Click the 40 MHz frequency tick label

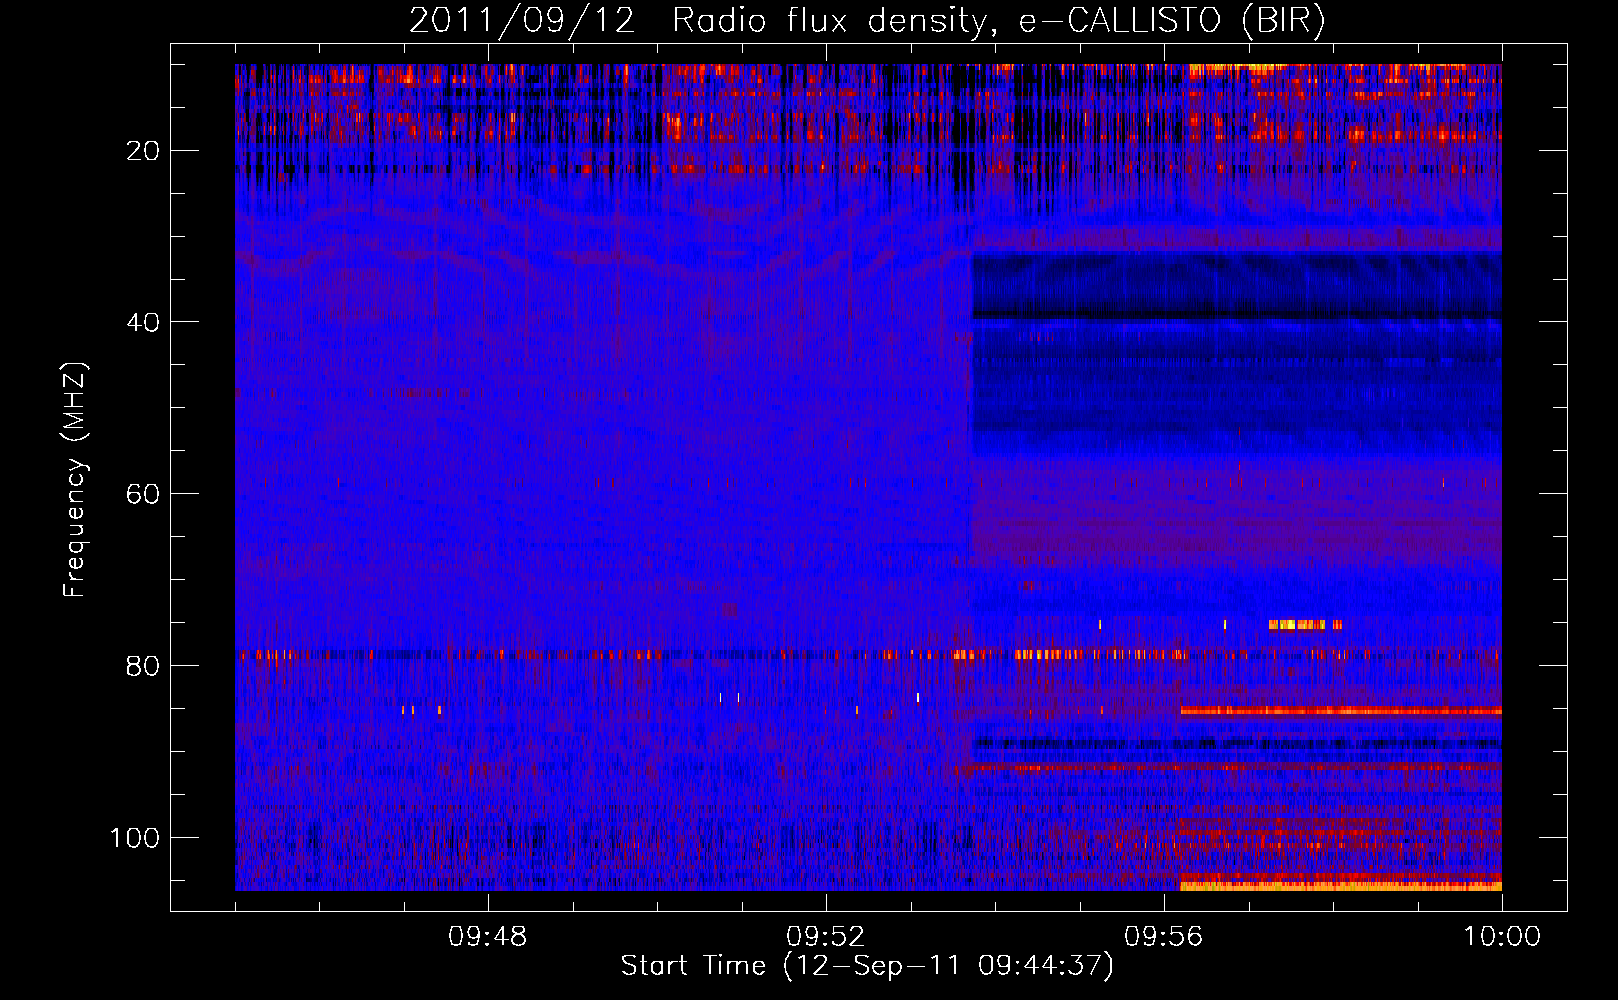143,322
